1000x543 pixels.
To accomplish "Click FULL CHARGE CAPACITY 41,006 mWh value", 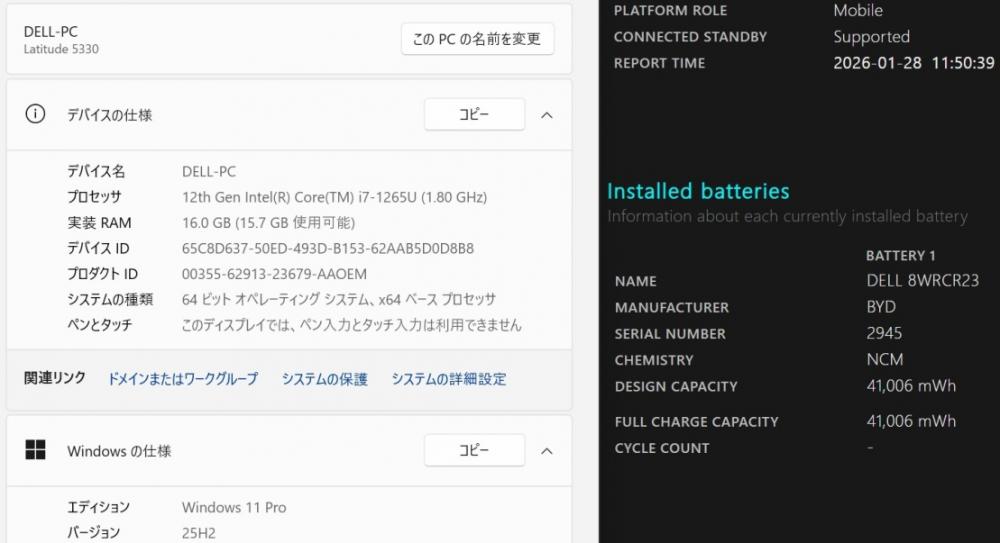I will coord(911,421).
